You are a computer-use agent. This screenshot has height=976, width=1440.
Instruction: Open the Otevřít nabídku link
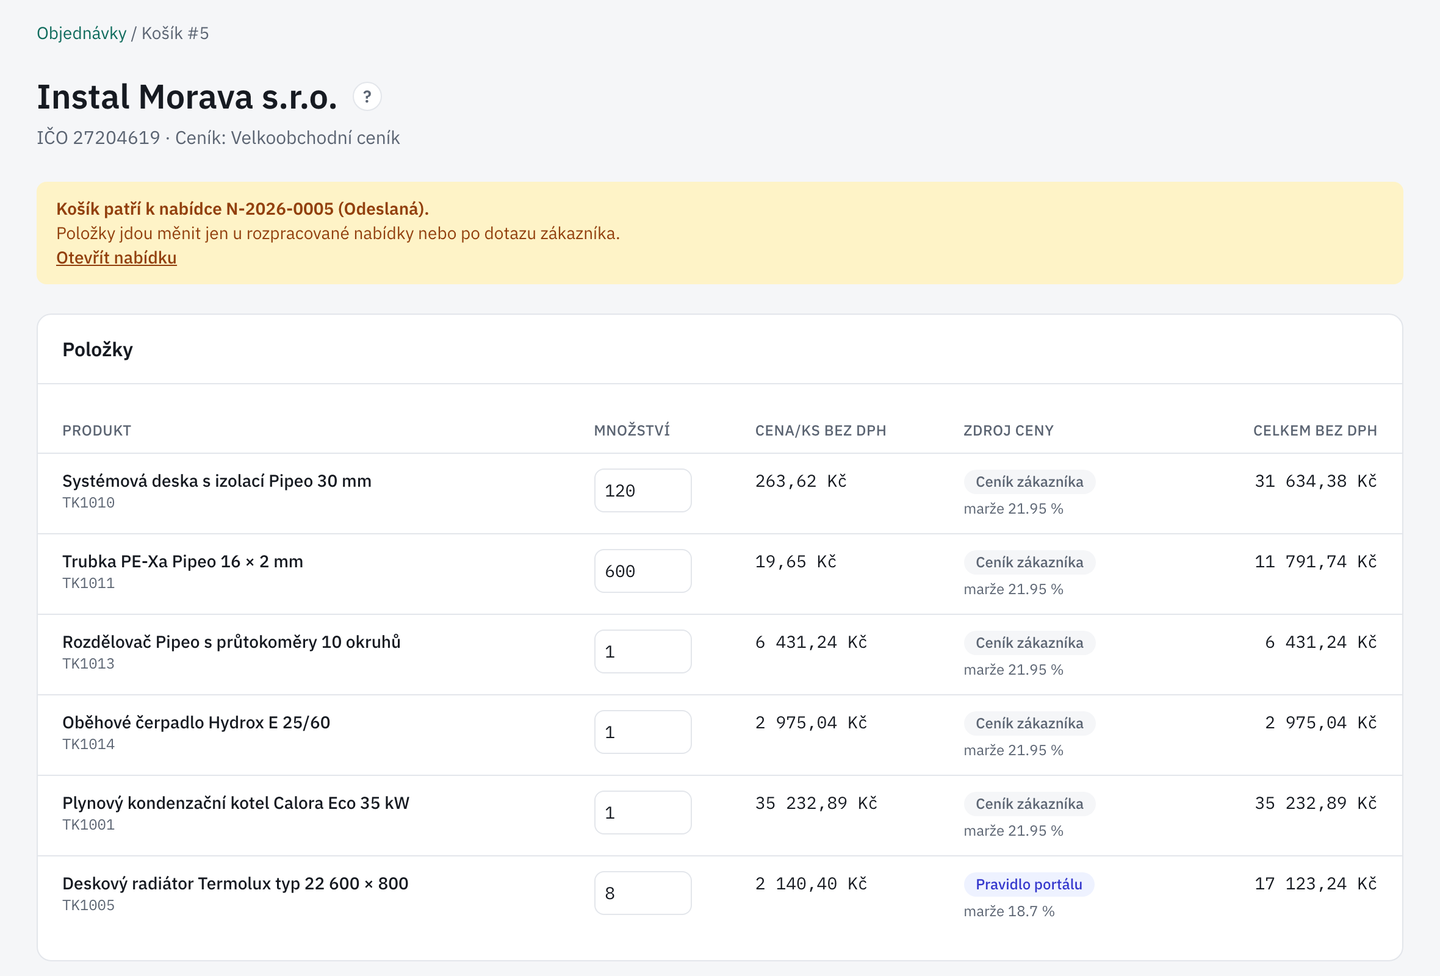pyautogui.click(x=116, y=258)
